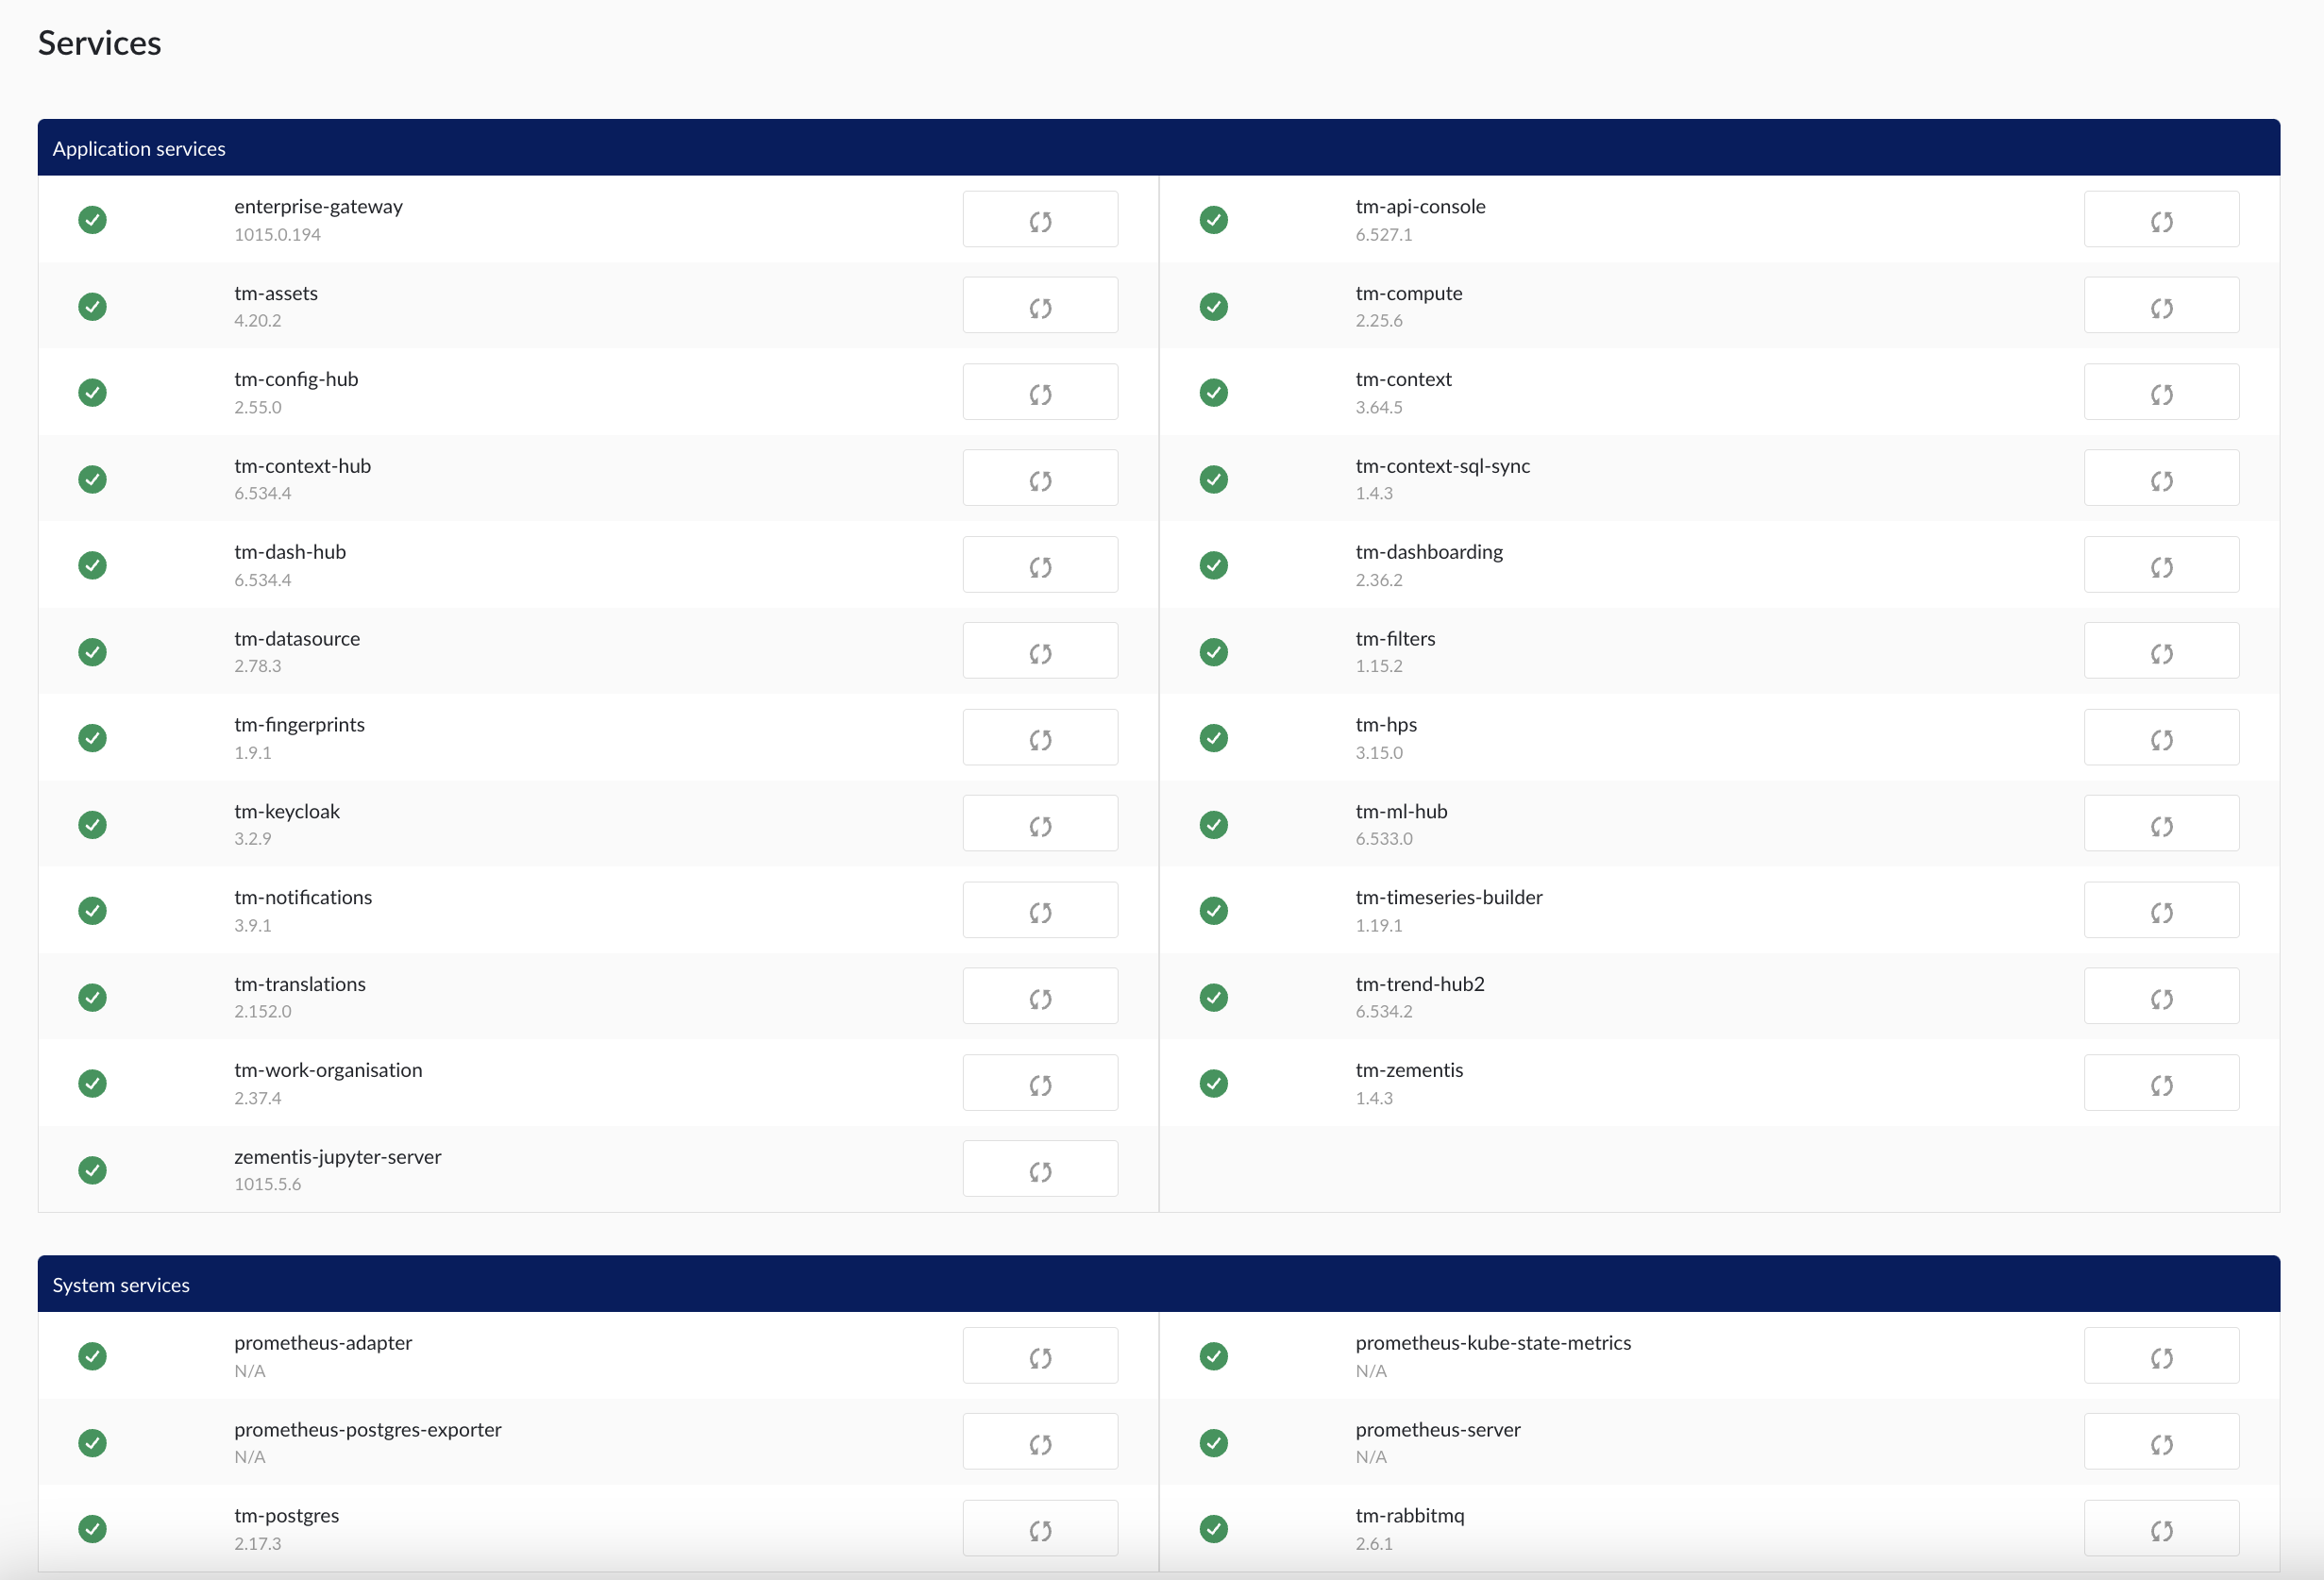Viewport: 2324px width, 1580px height.
Task: Click the tm-fingerprints service name
Action: click(x=299, y=724)
